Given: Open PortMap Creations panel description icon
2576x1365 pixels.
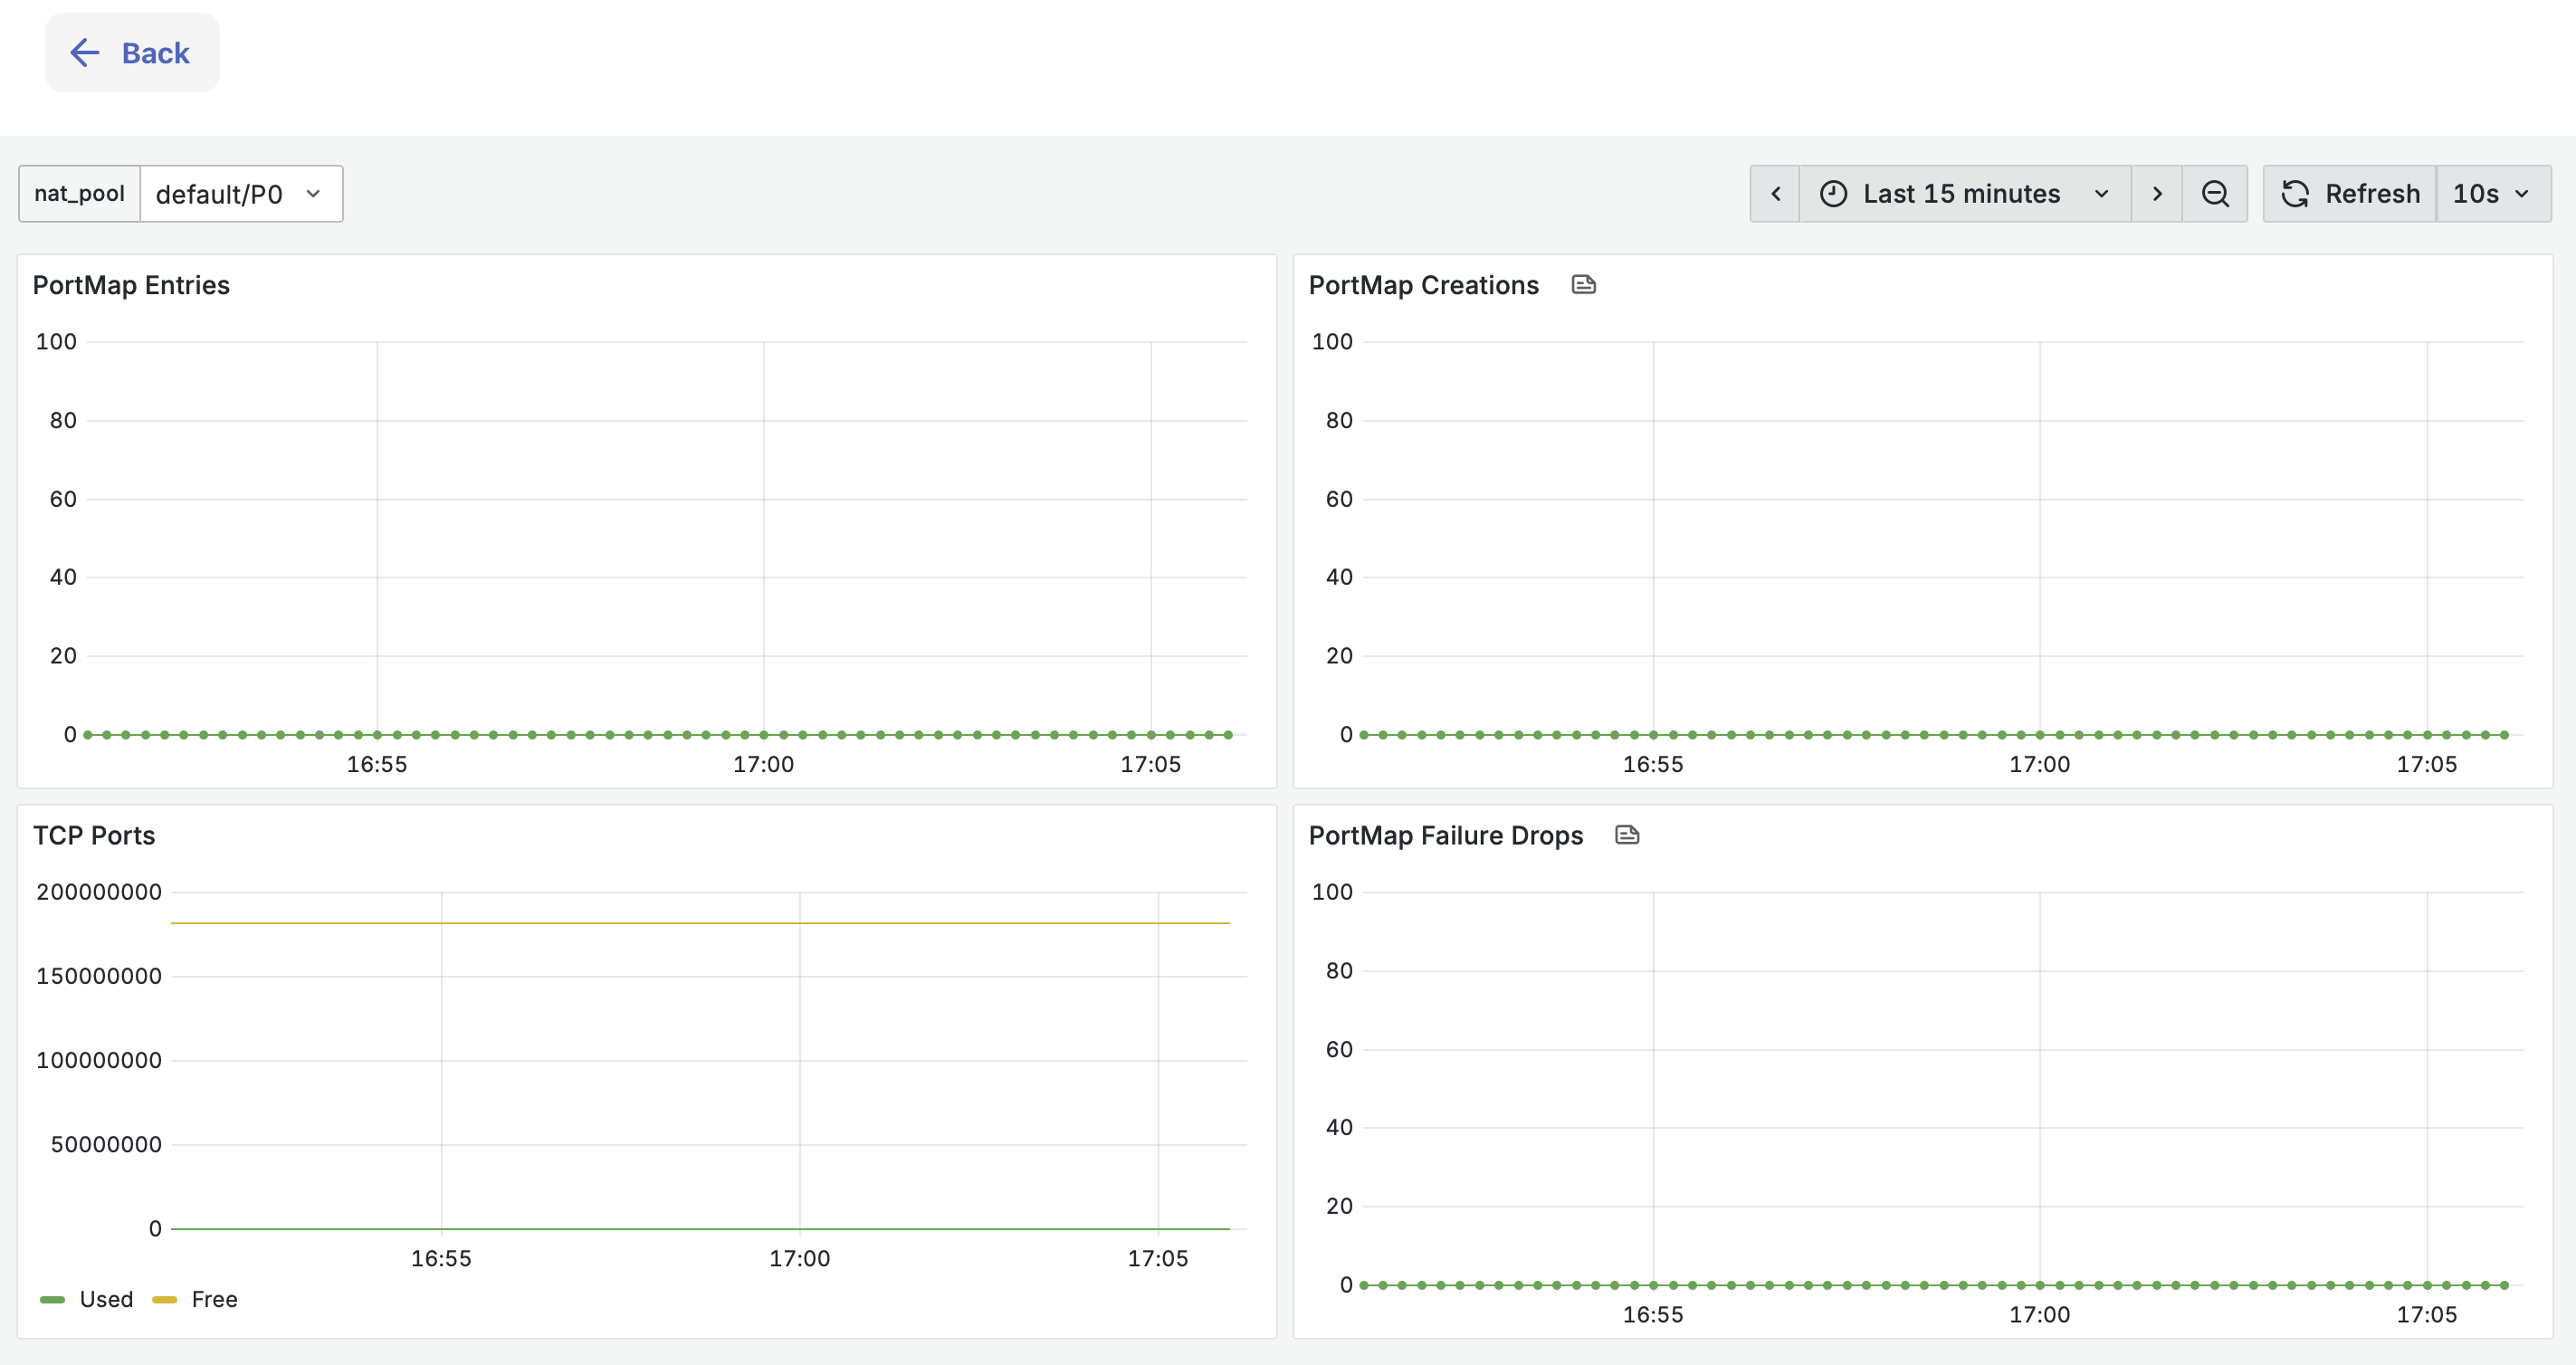Looking at the screenshot, I should point(1583,285).
